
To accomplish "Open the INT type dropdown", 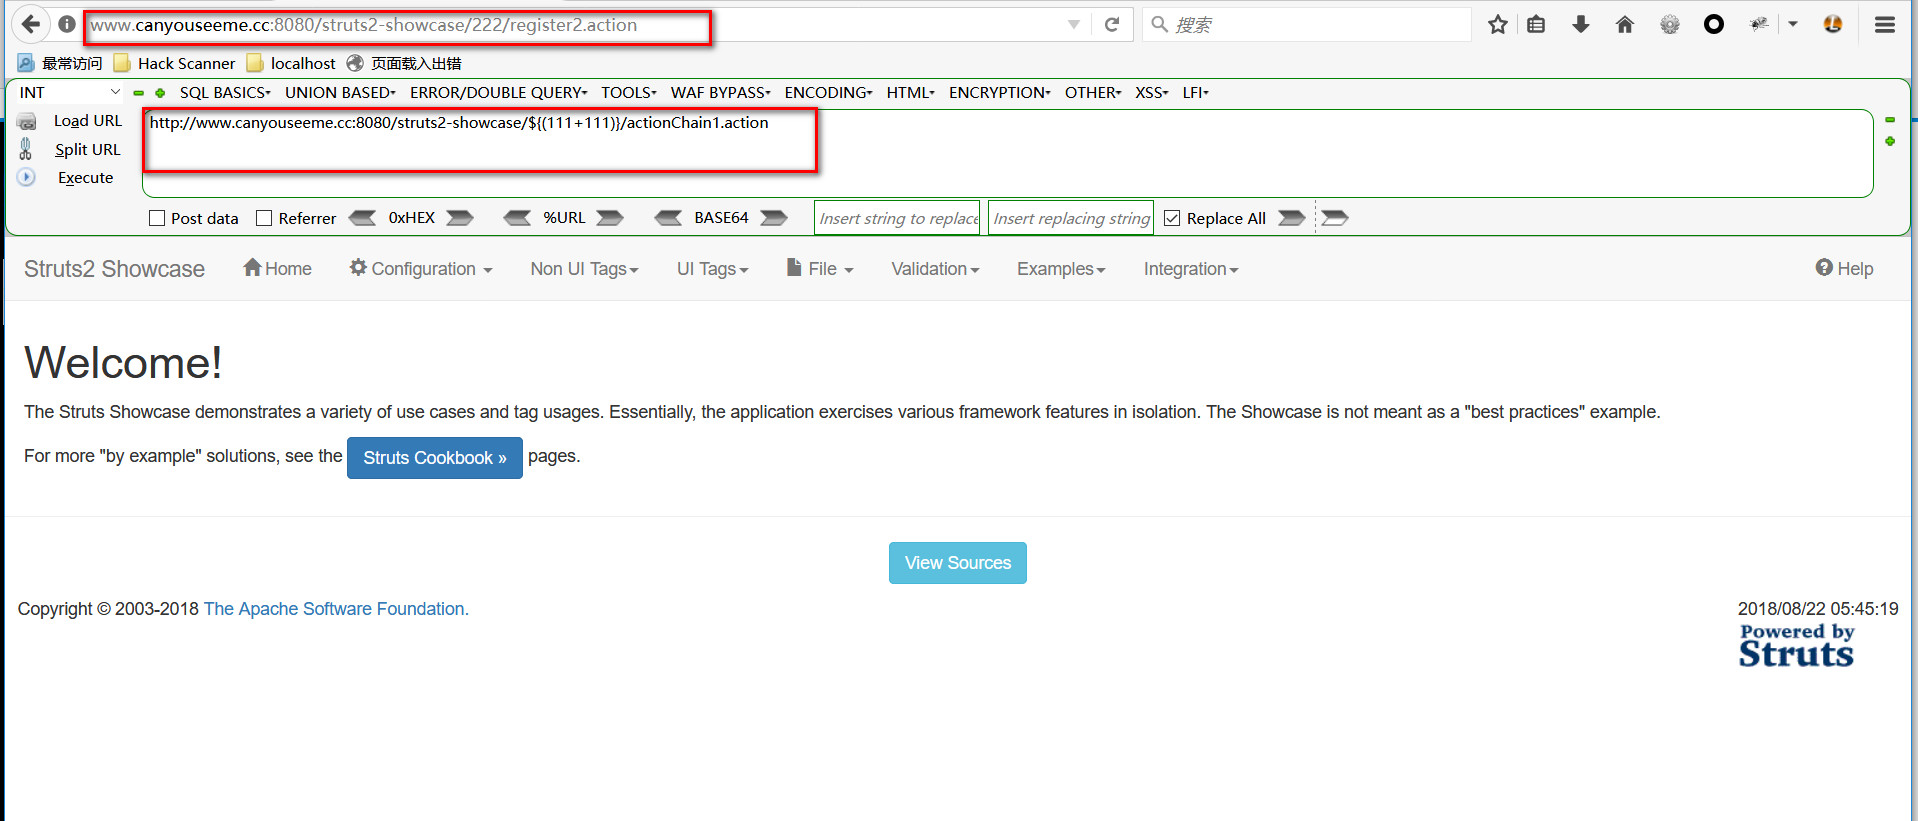I will click(70, 92).
